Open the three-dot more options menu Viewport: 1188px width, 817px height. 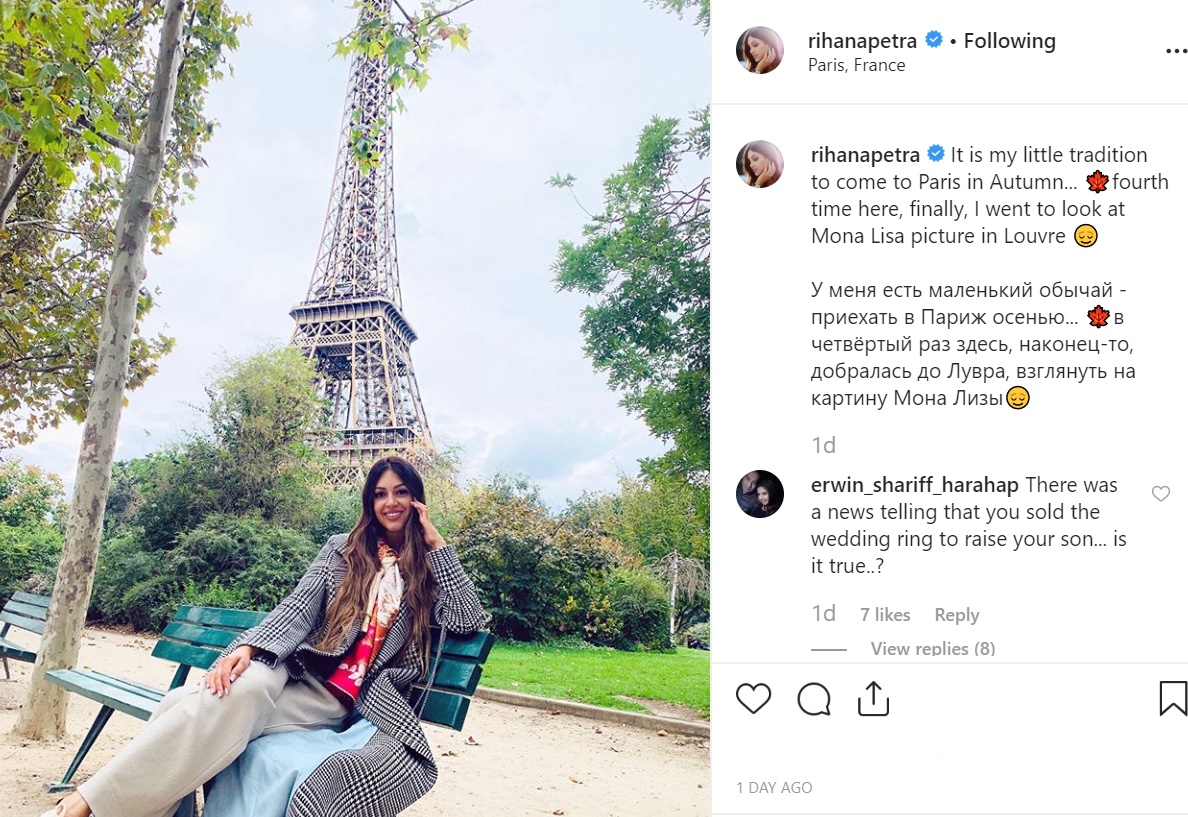pos(1176,51)
